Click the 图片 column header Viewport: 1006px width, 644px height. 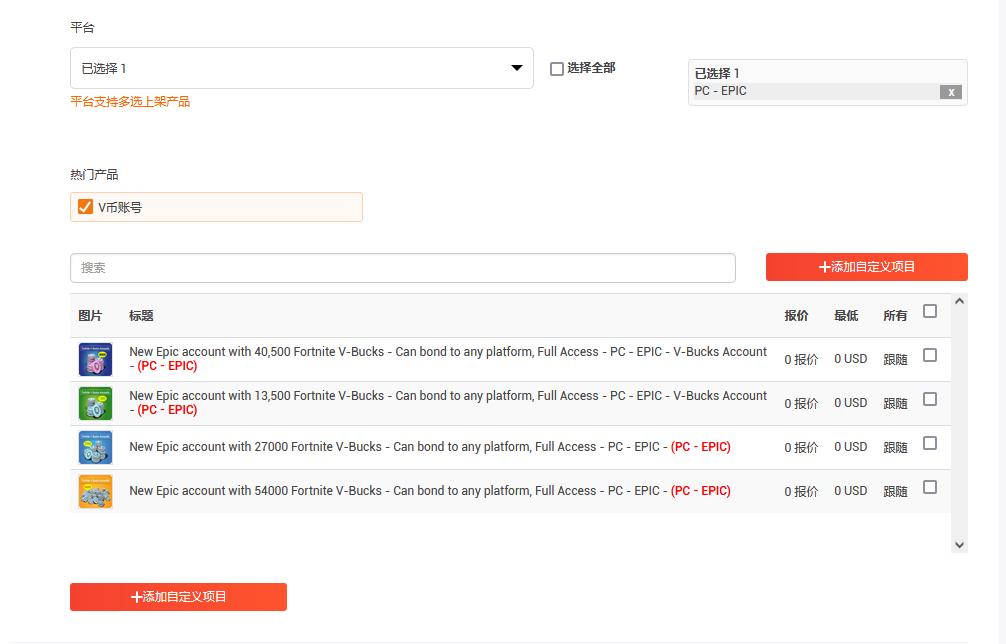click(x=90, y=316)
